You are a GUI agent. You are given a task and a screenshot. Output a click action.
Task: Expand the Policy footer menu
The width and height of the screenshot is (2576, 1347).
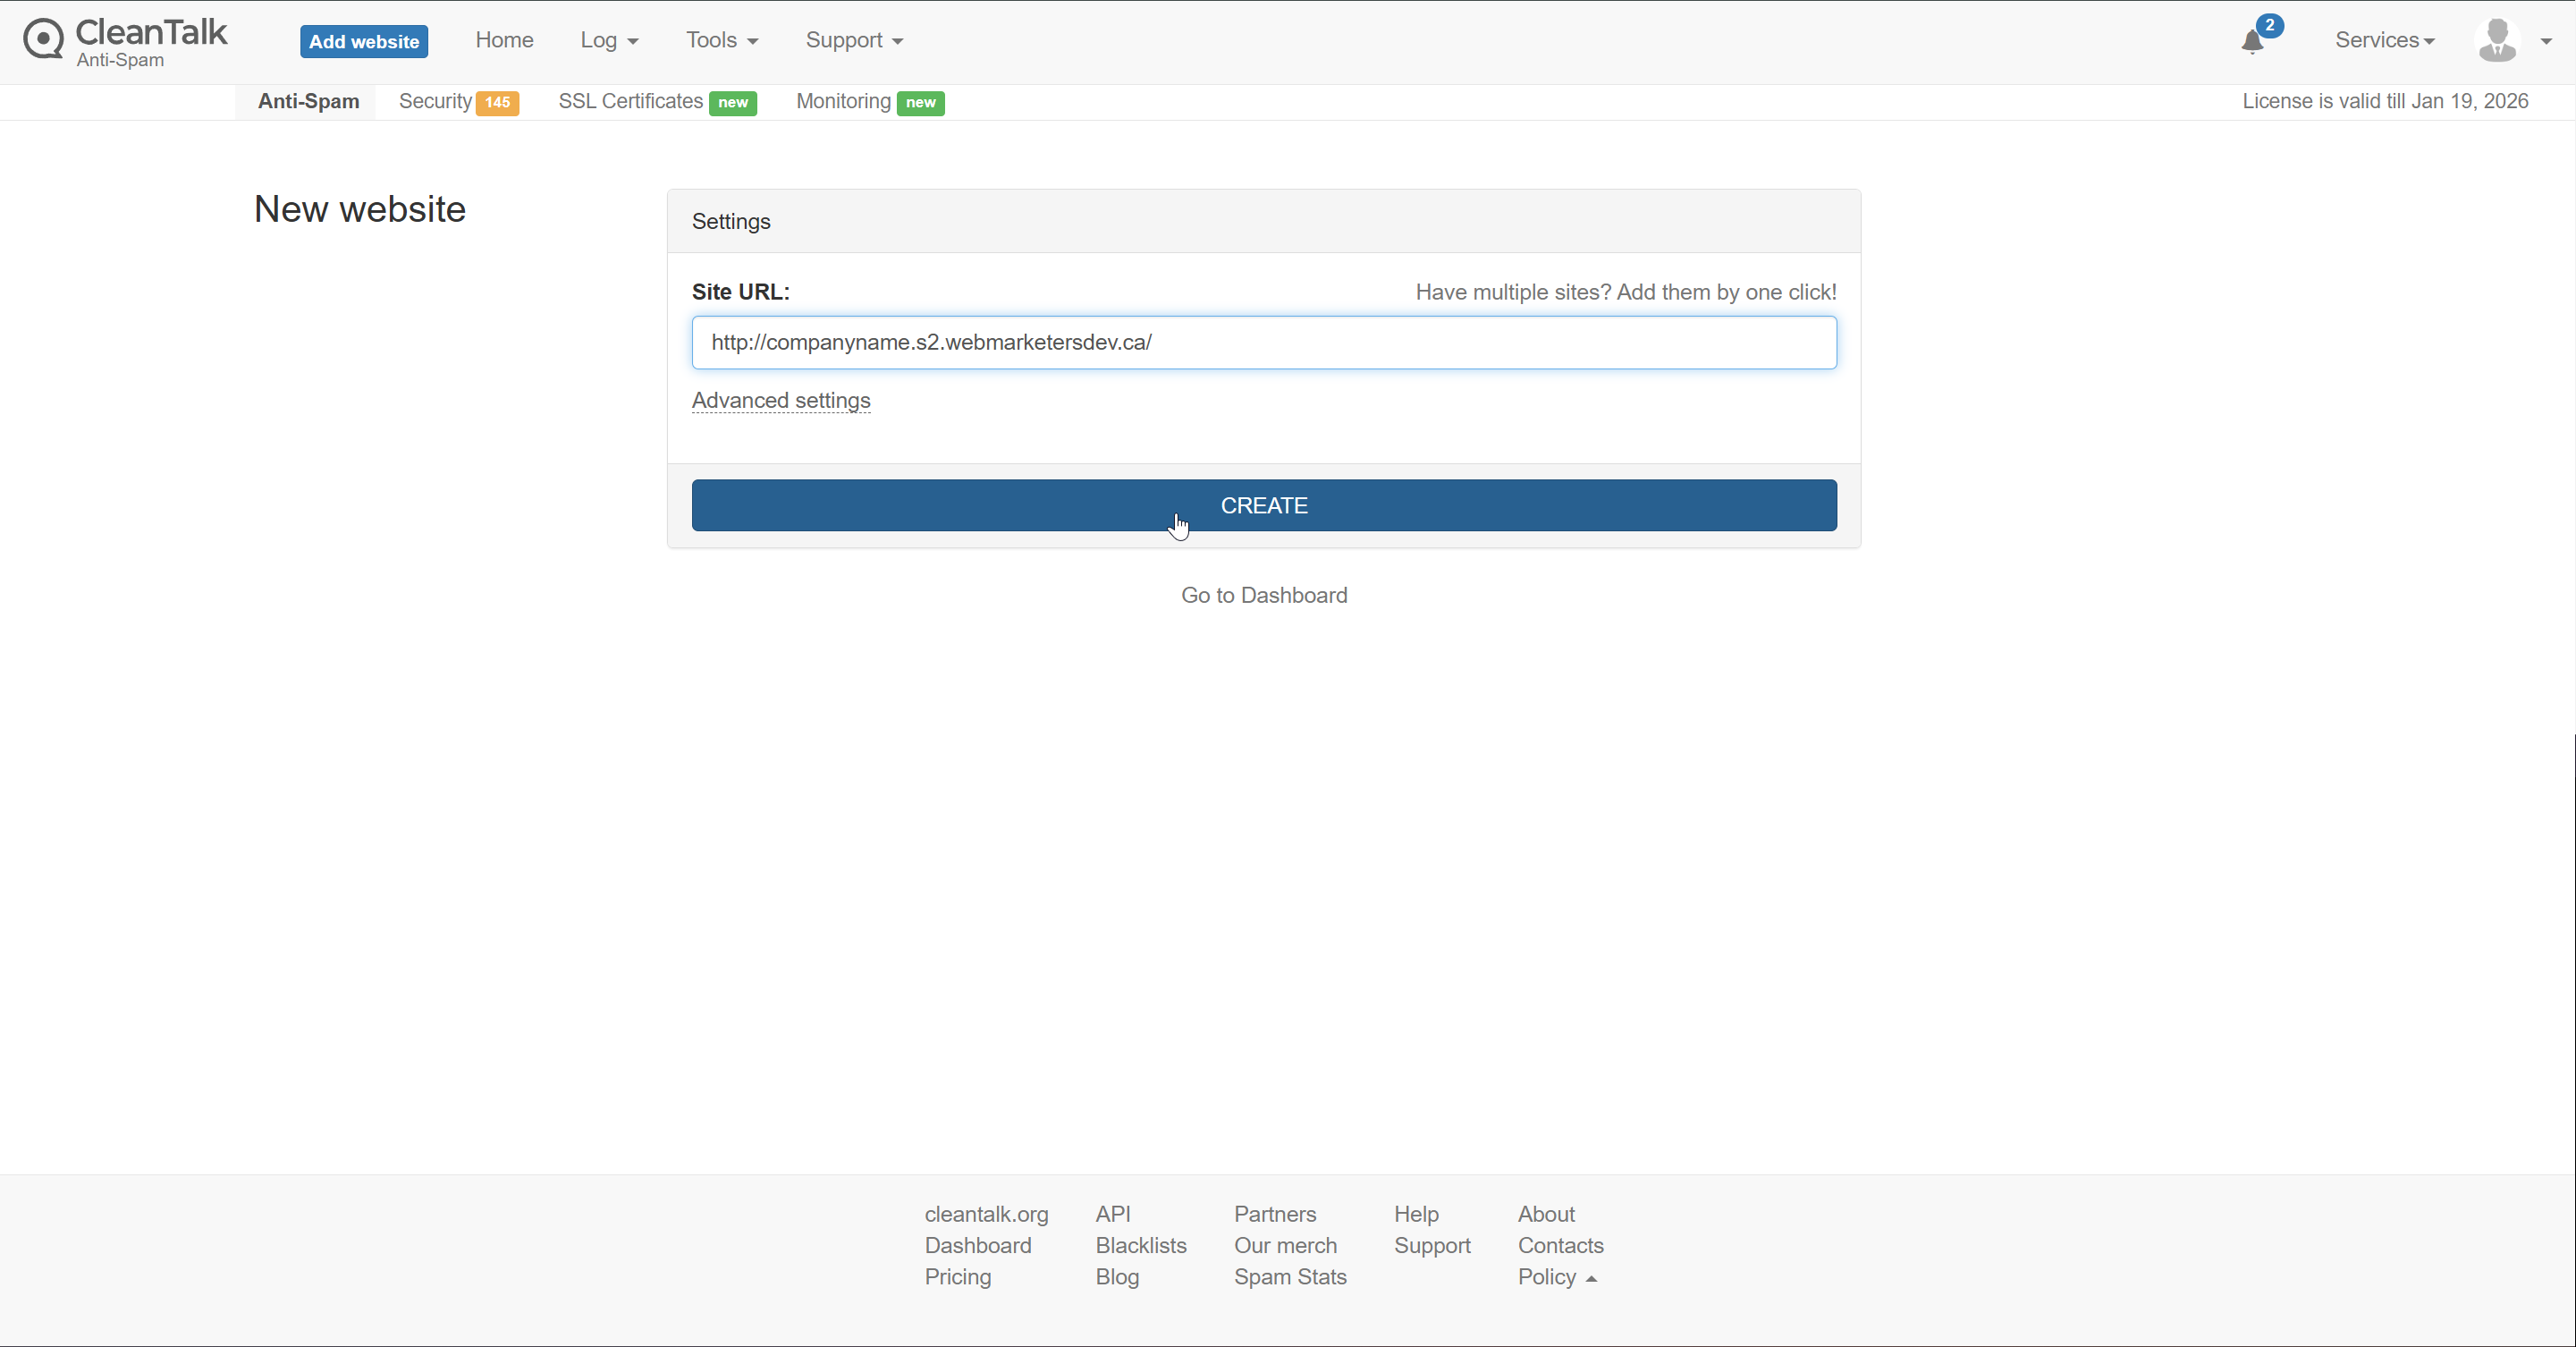1556,1277
